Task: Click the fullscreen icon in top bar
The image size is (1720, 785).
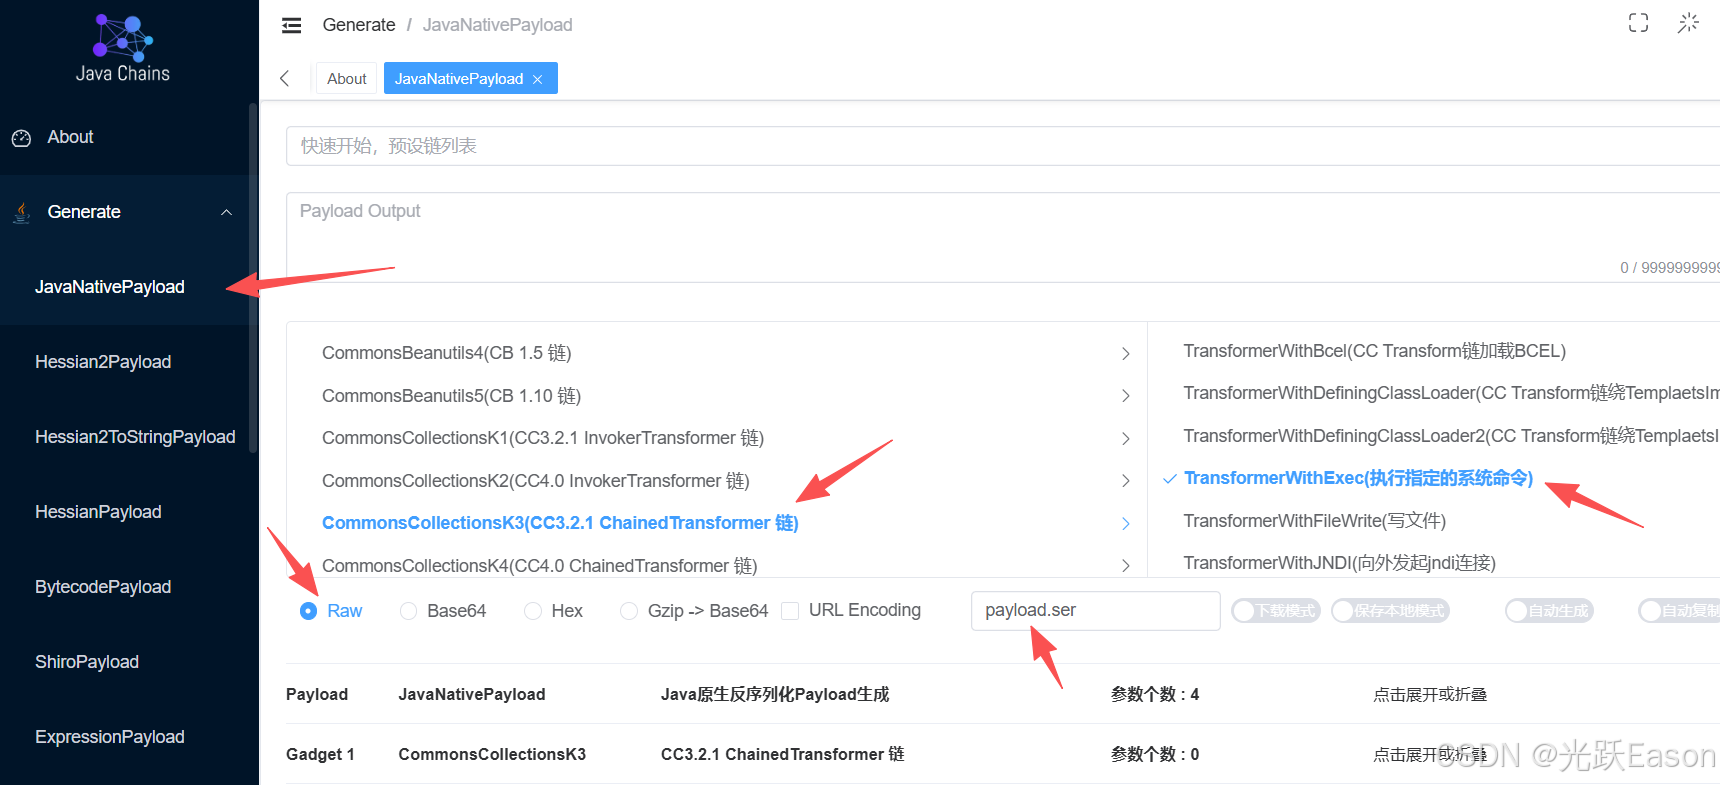Action: click(x=1638, y=23)
